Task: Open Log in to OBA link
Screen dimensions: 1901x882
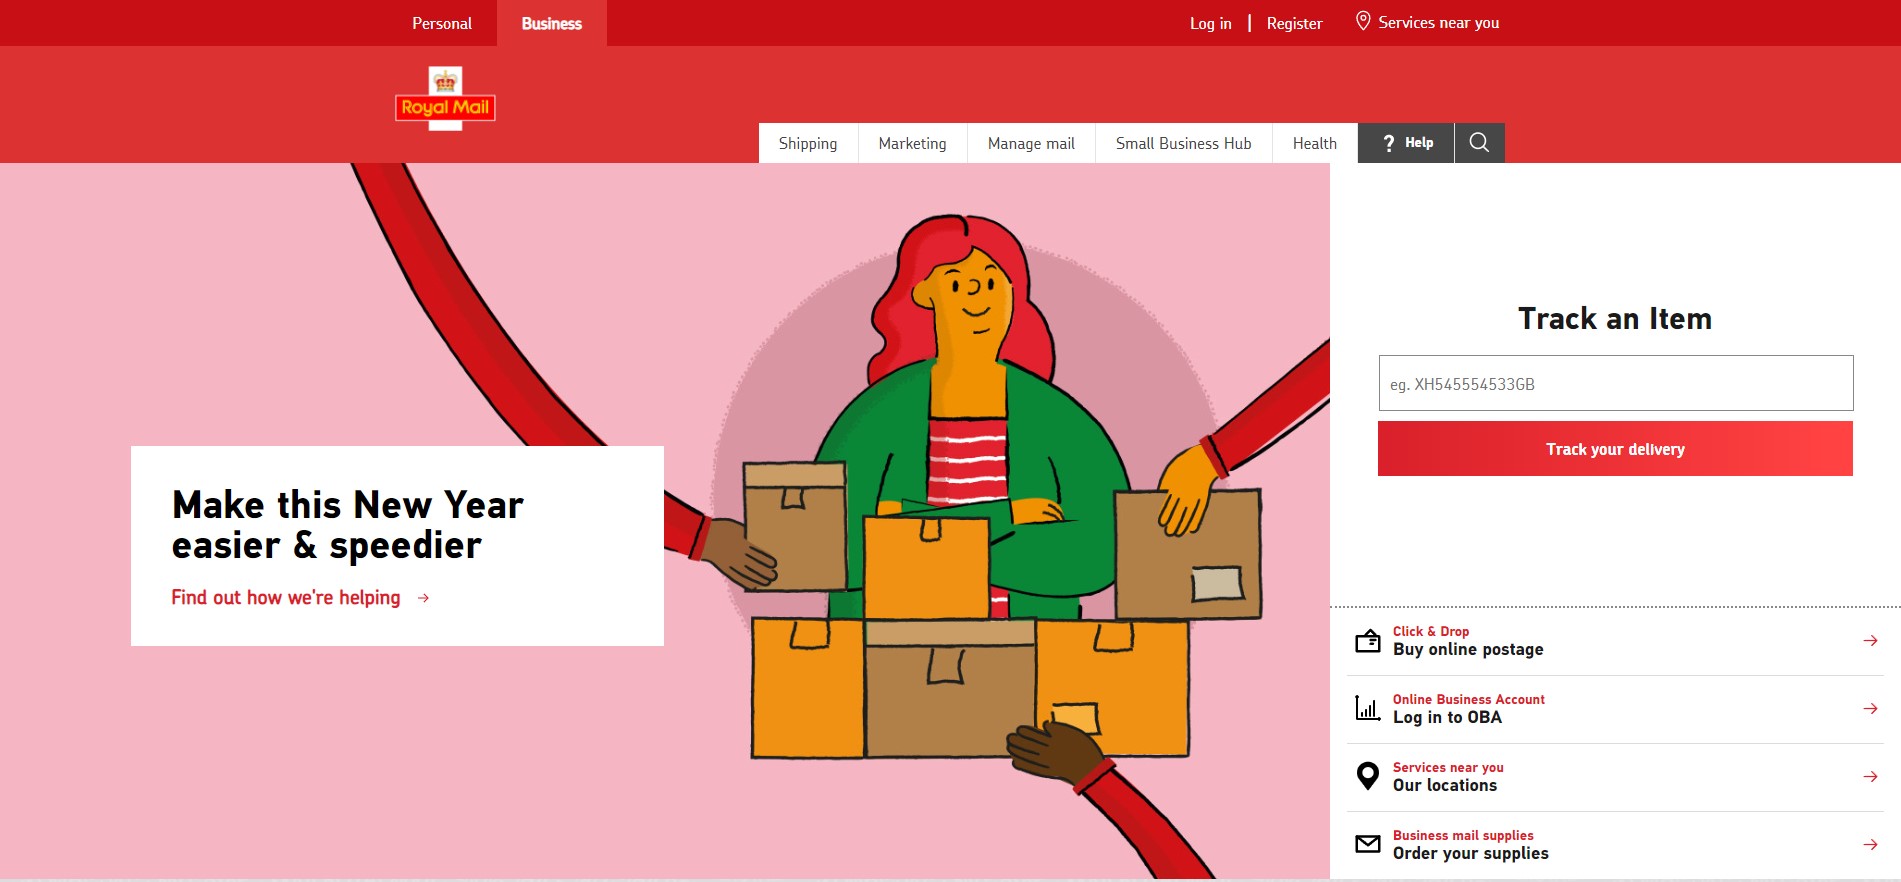Action: click(1615, 709)
